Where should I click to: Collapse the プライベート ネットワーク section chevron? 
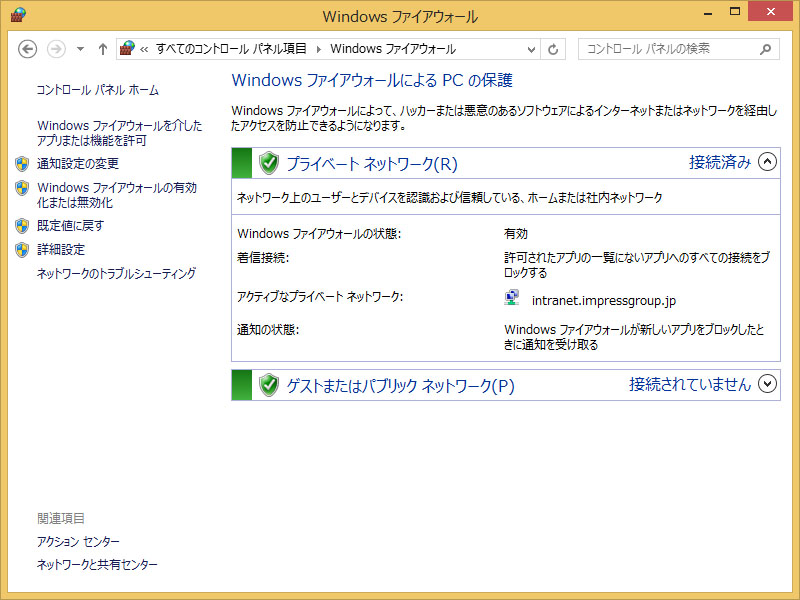pos(767,162)
